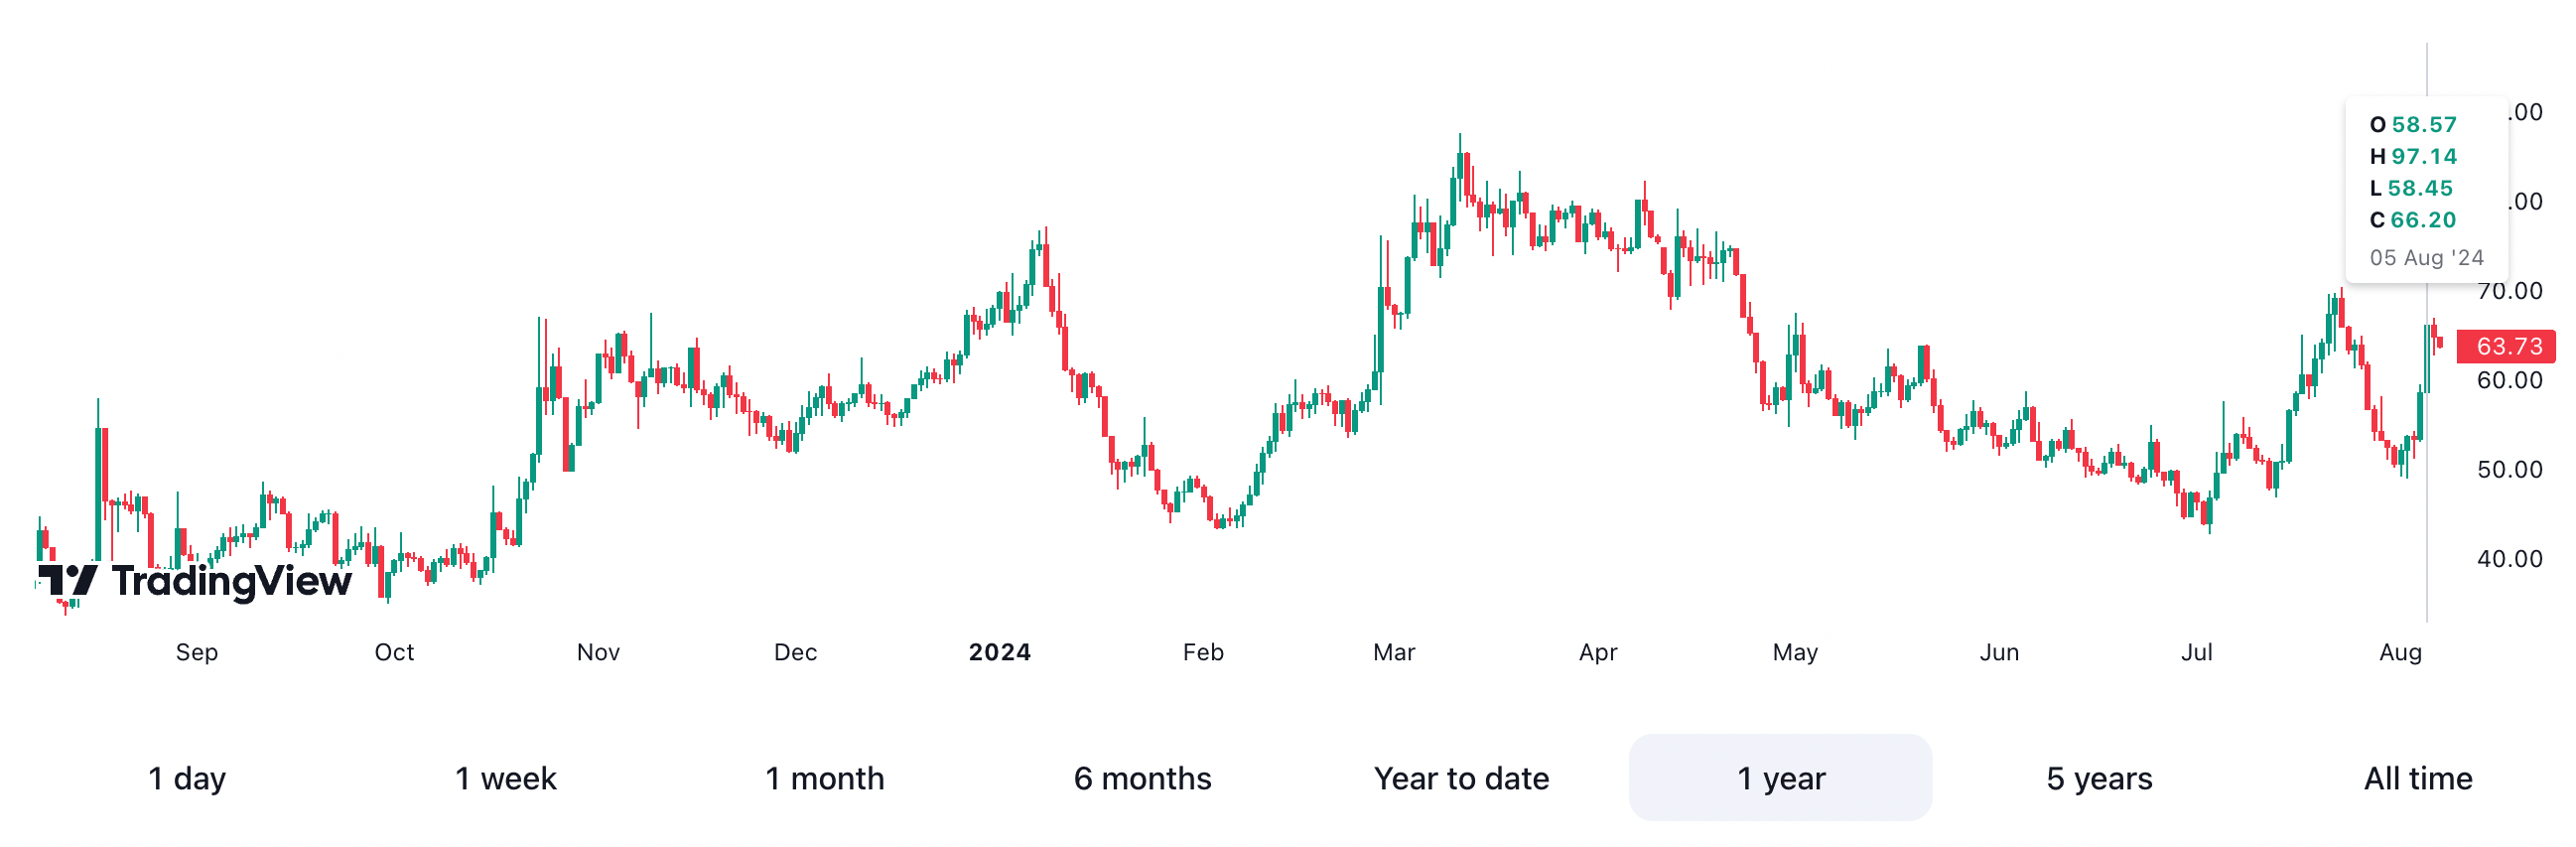Select the 1 day time range
This screenshot has width=2576, height=847.
[x=187, y=778]
